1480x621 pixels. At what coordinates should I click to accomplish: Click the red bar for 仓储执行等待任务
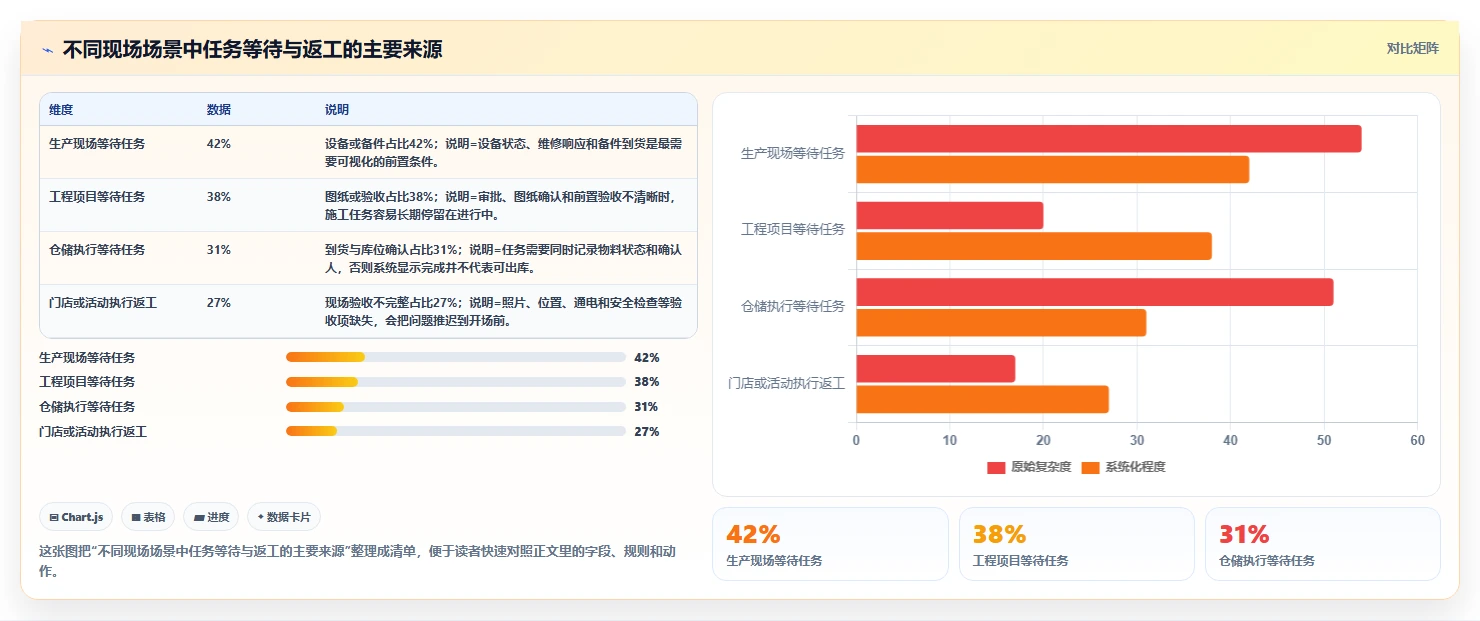coord(1094,292)
